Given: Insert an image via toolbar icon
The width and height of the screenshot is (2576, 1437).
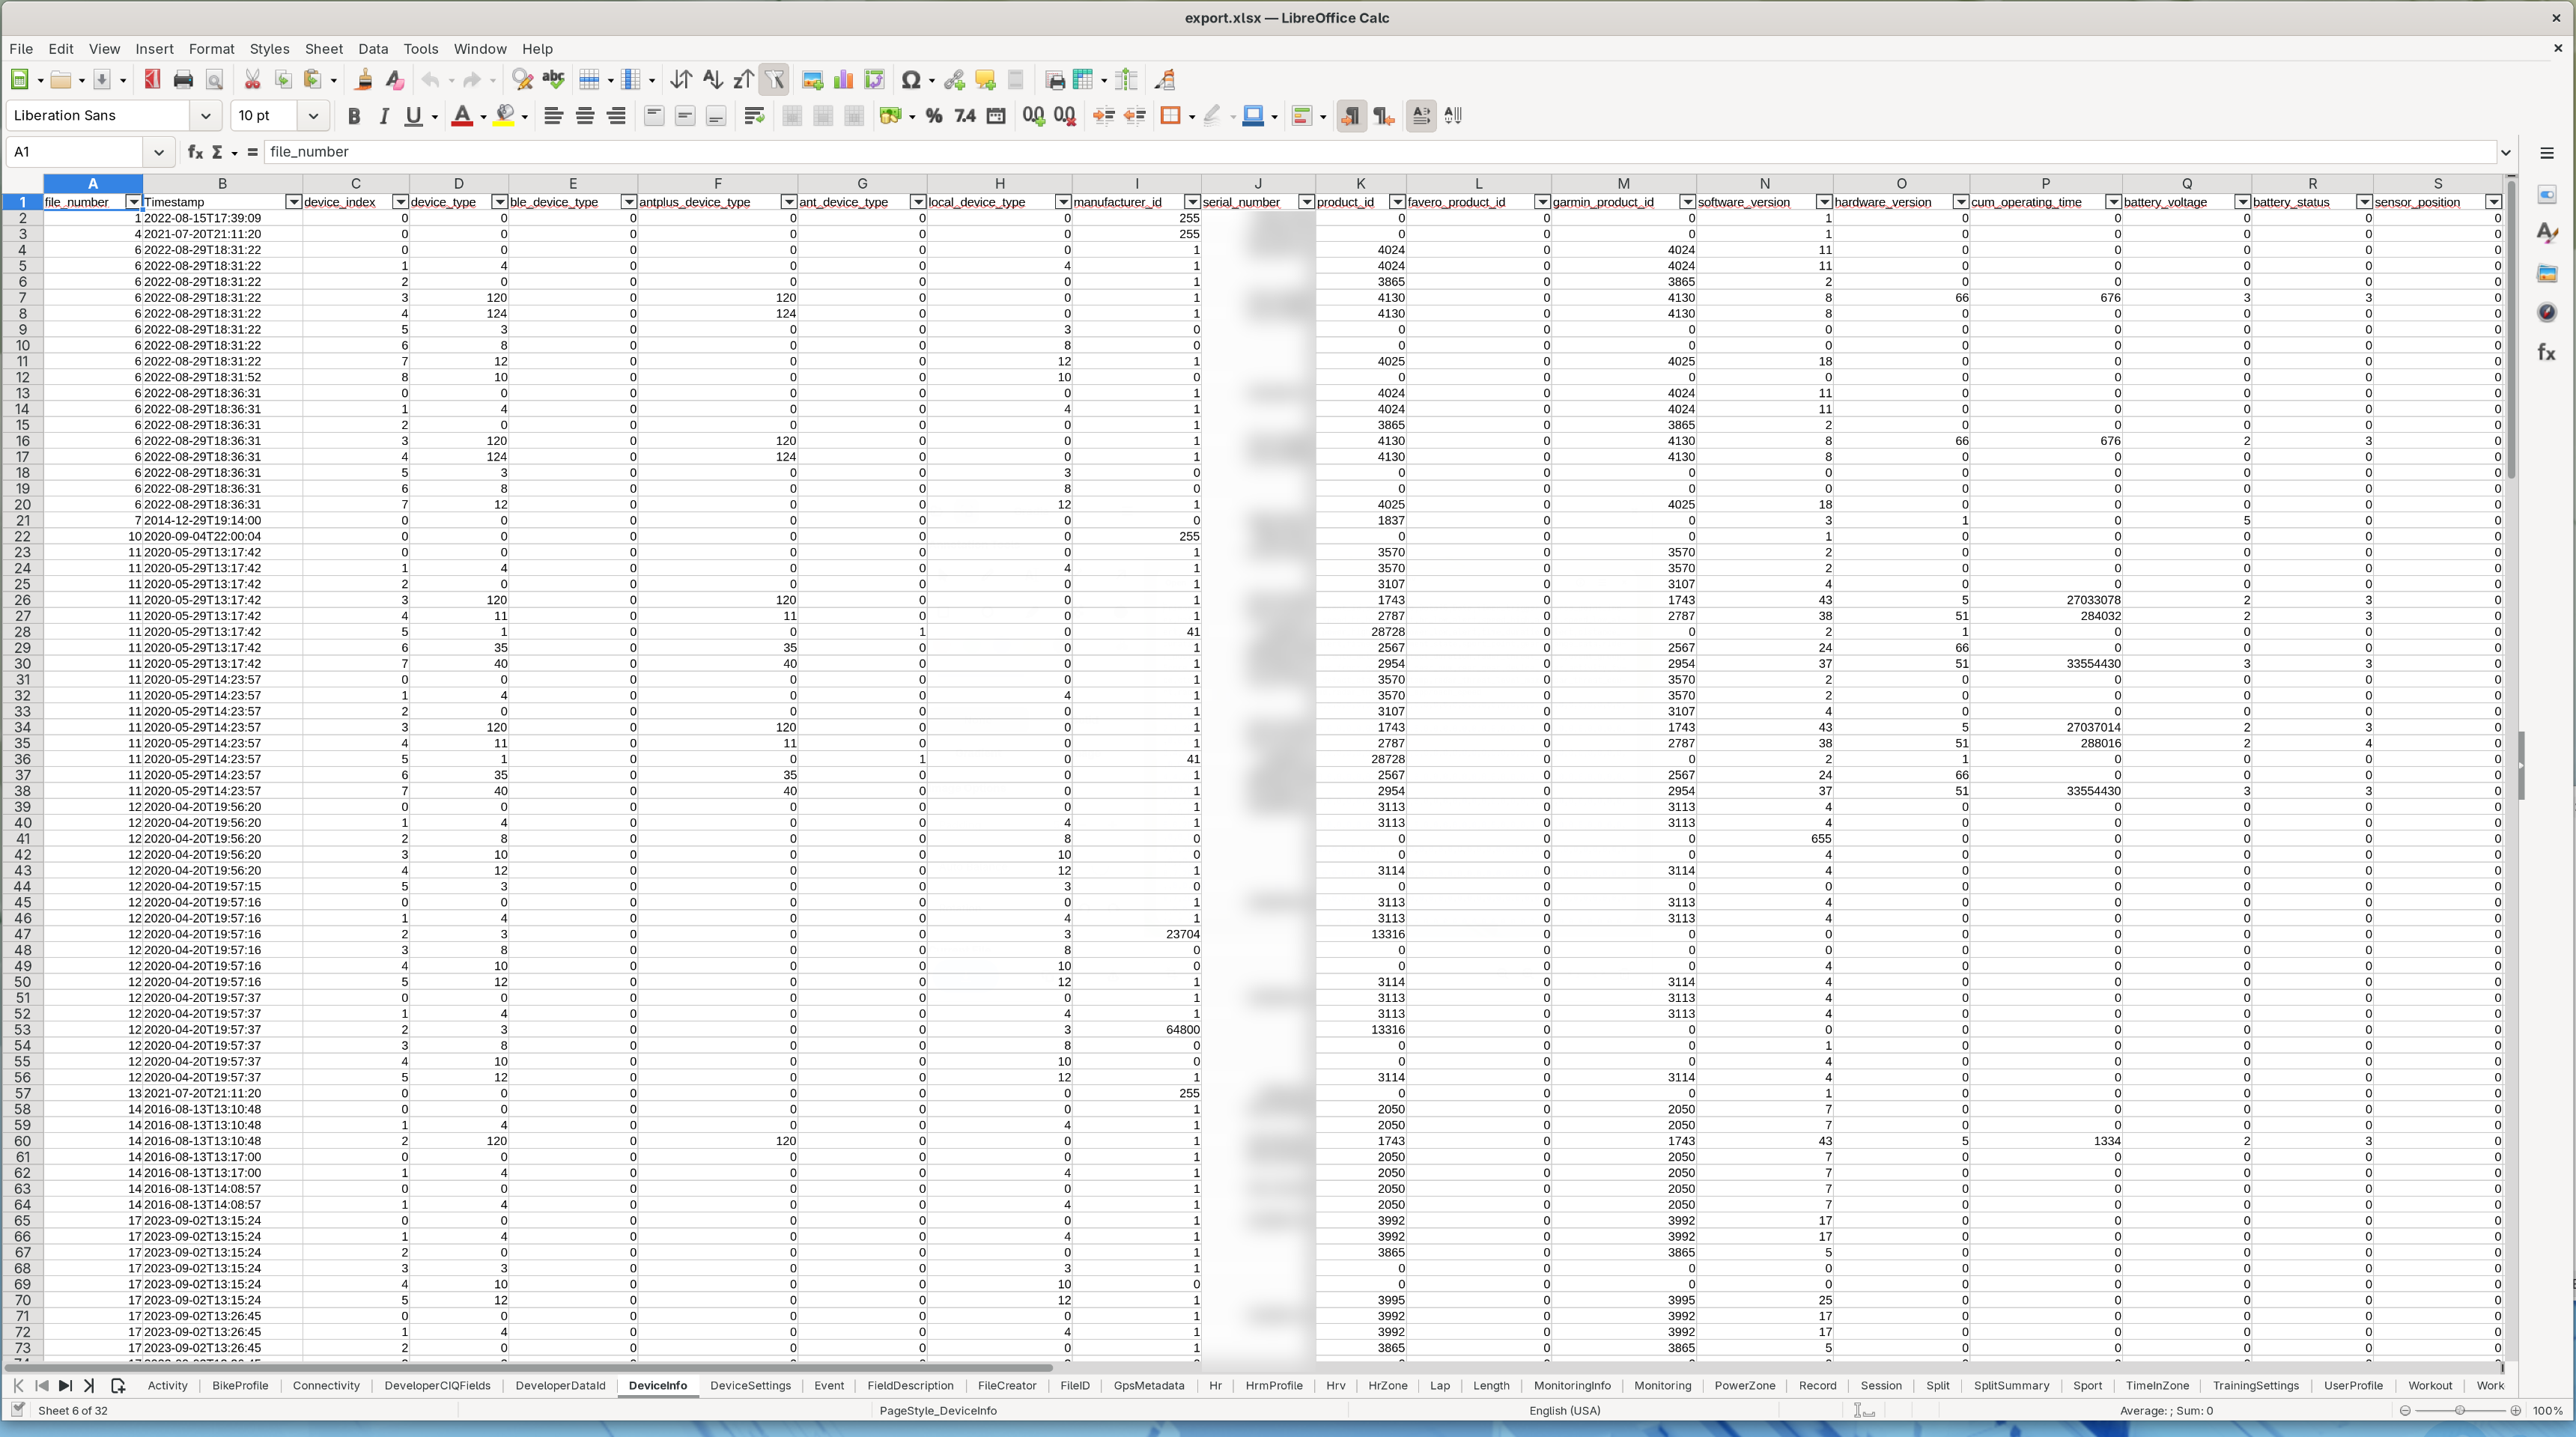Looking at the screenshot, I should pyautogui.click(x=812, y=80).
